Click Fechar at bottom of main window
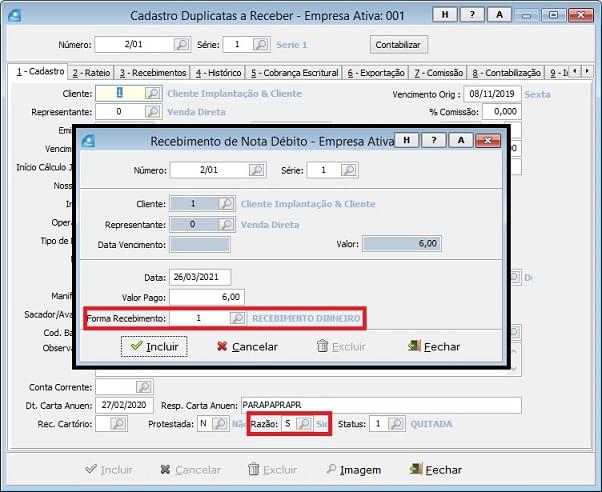 tap(436, 470)
